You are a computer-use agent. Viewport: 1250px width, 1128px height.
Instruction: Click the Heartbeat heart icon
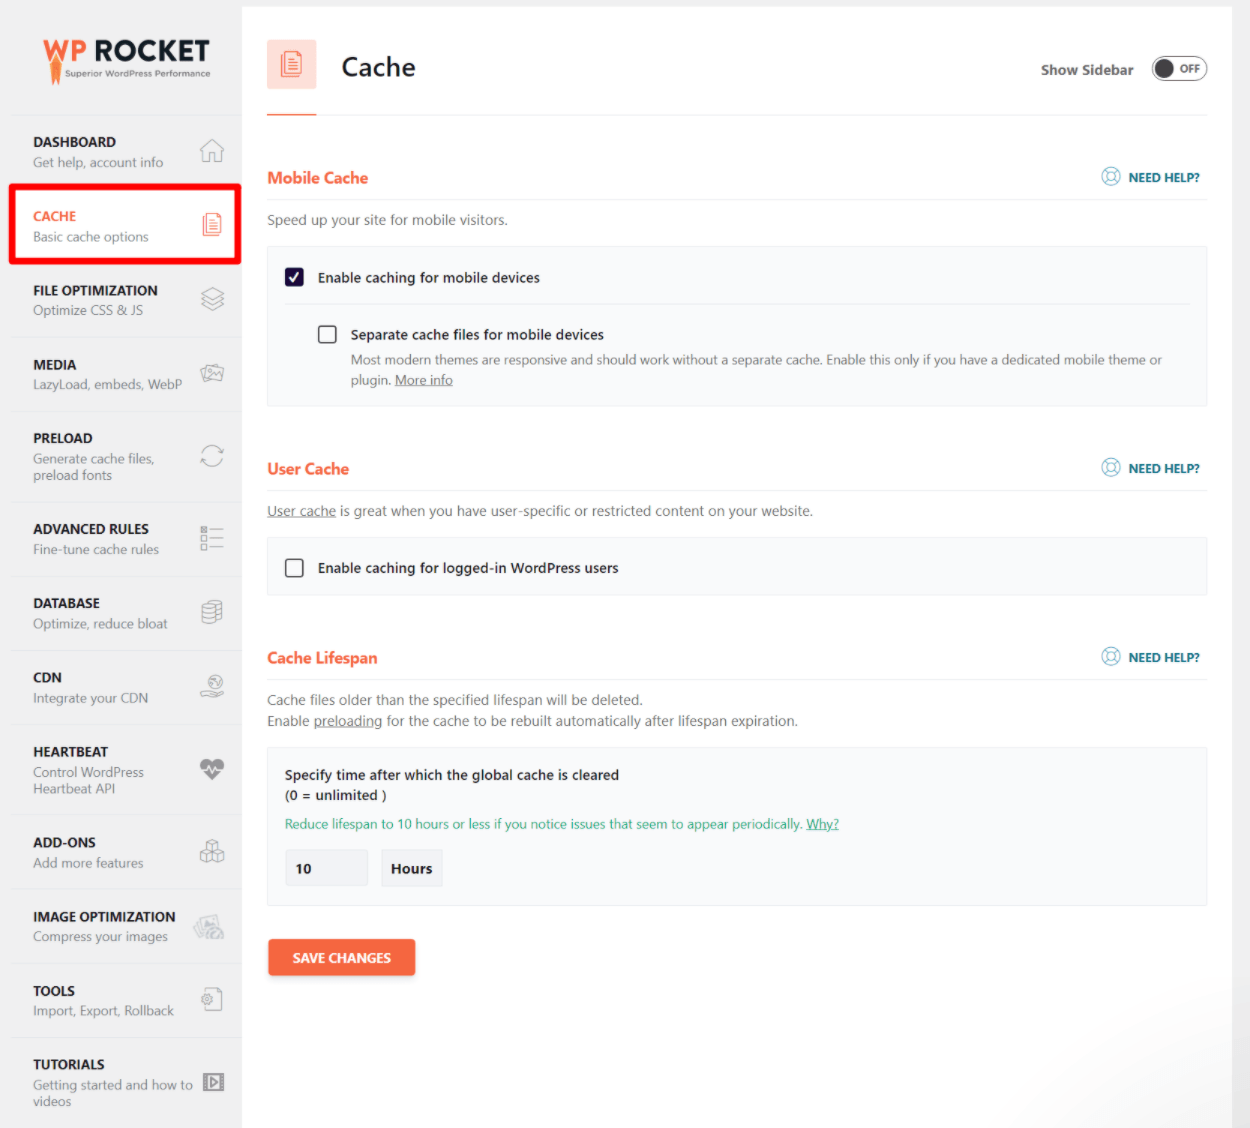[x=212, y=769]
